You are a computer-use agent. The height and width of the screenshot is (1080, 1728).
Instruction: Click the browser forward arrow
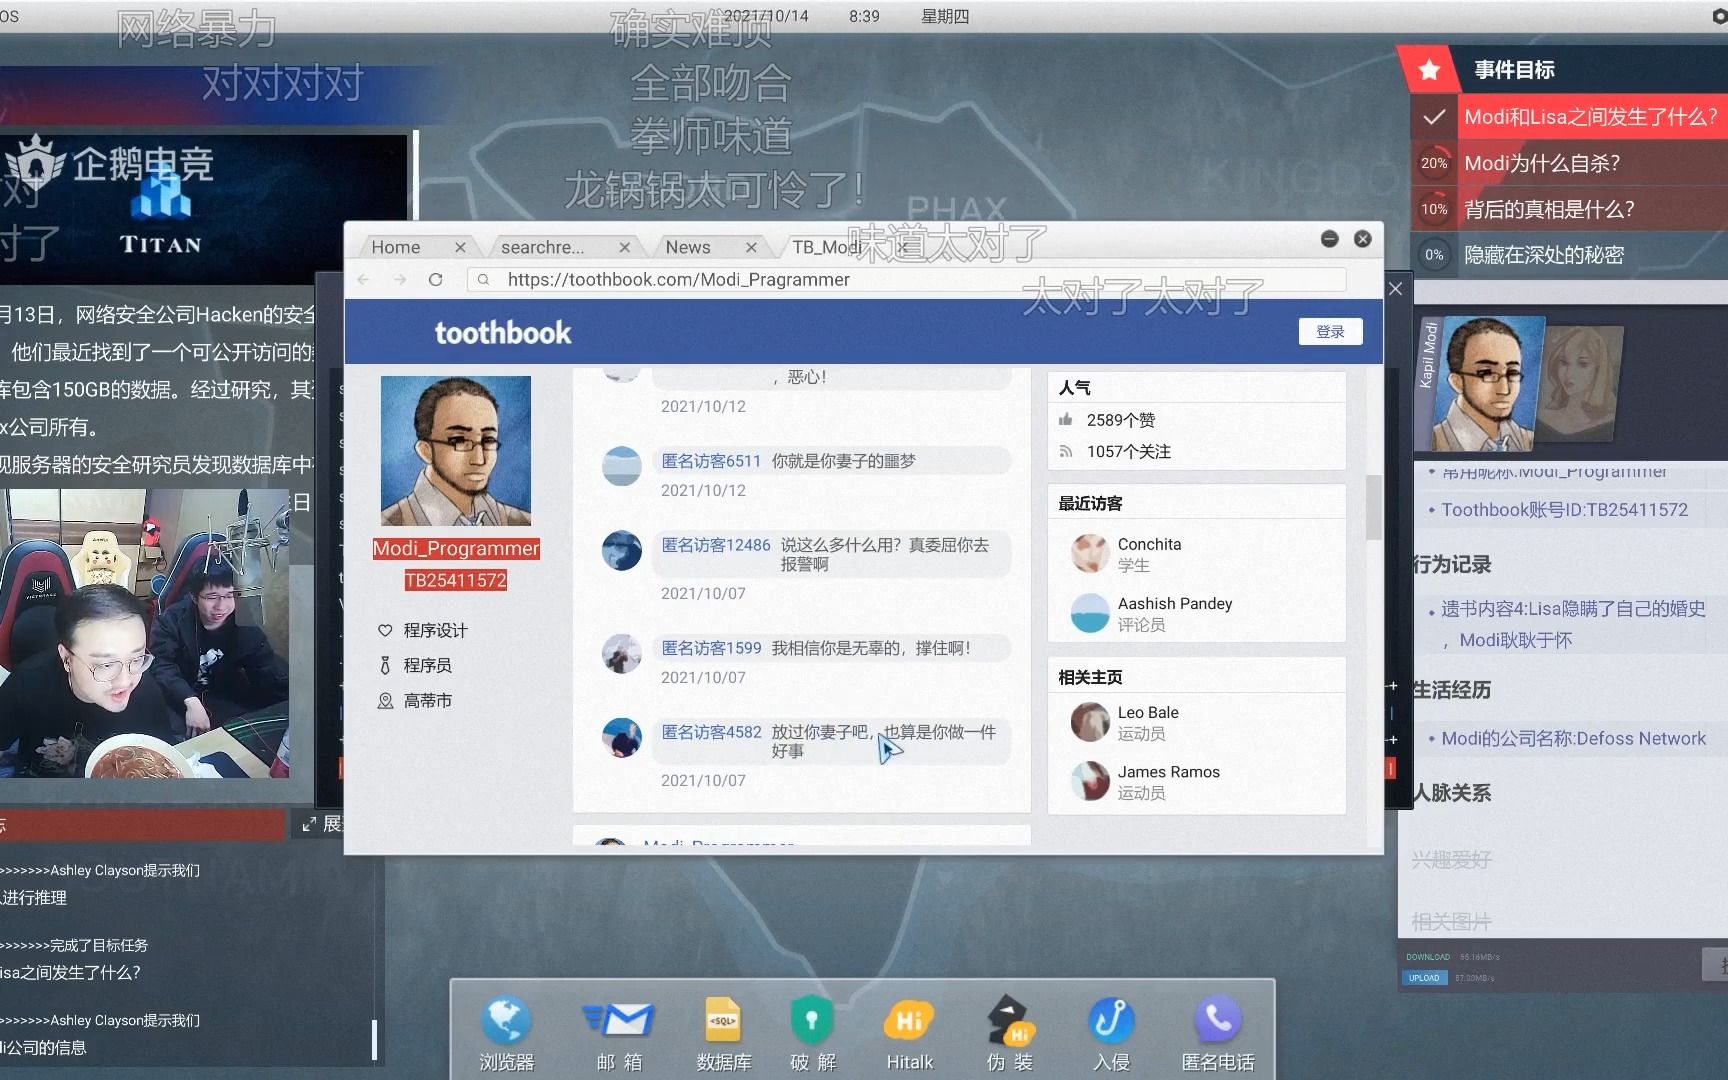(x=400, y=280)
